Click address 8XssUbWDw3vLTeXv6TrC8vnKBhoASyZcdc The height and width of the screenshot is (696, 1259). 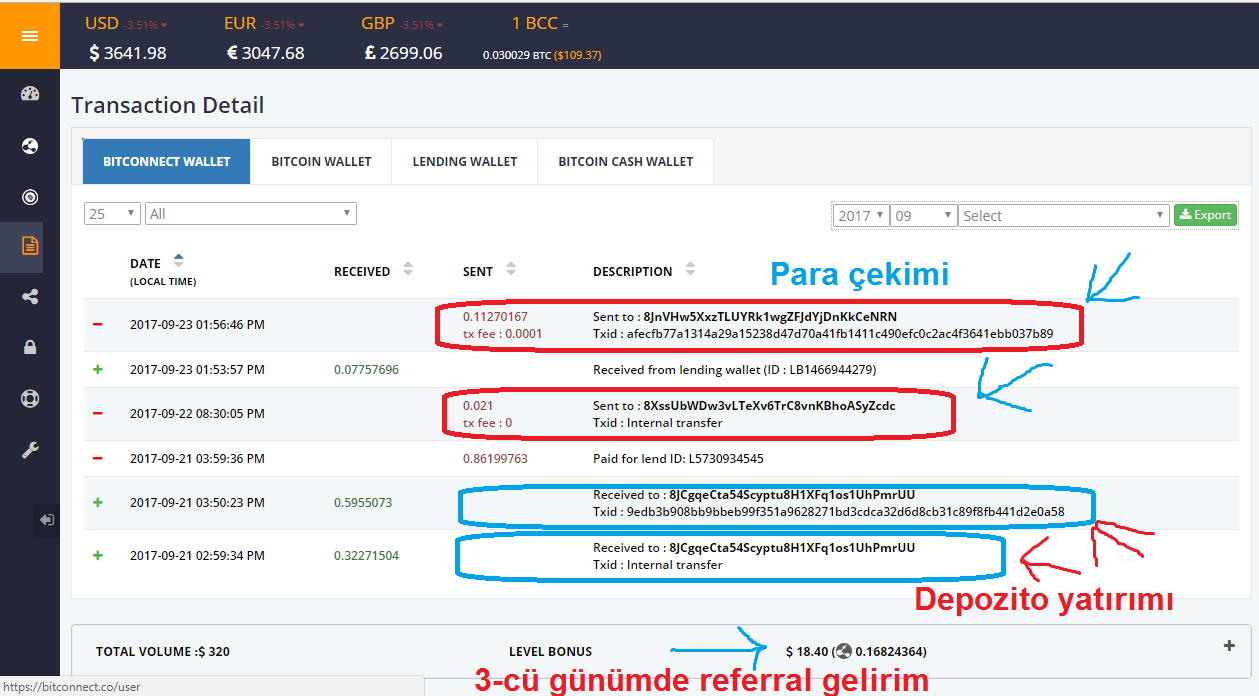tap(769, 406)
